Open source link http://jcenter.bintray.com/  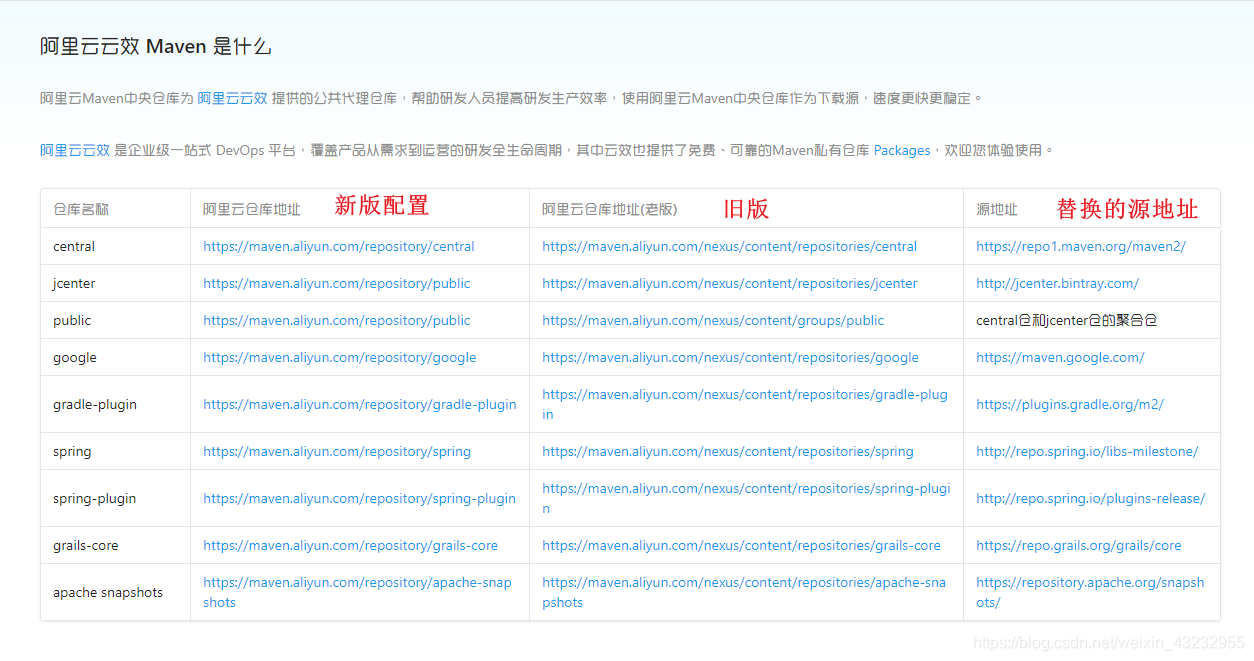[1057, 283]
